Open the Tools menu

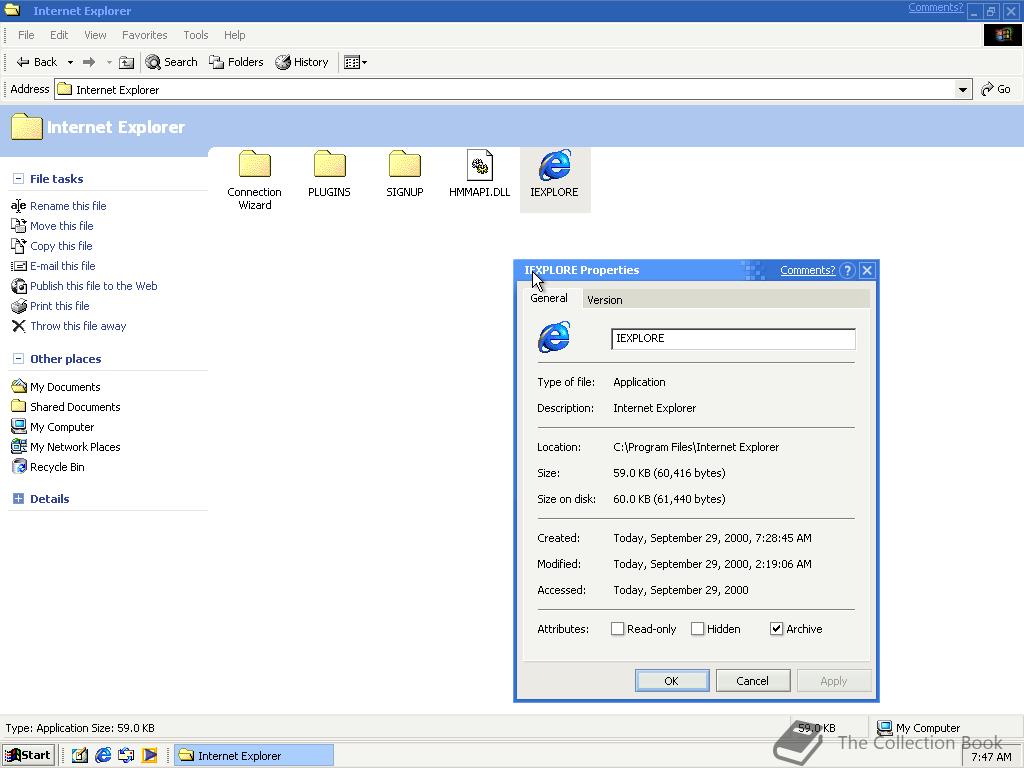(195, 35)
